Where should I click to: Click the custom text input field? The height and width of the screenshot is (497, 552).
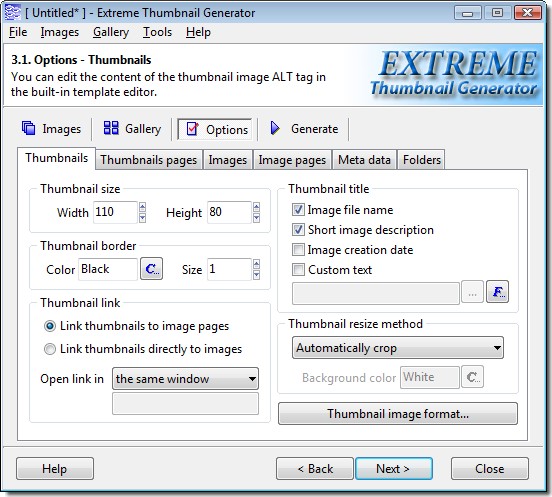376,292
